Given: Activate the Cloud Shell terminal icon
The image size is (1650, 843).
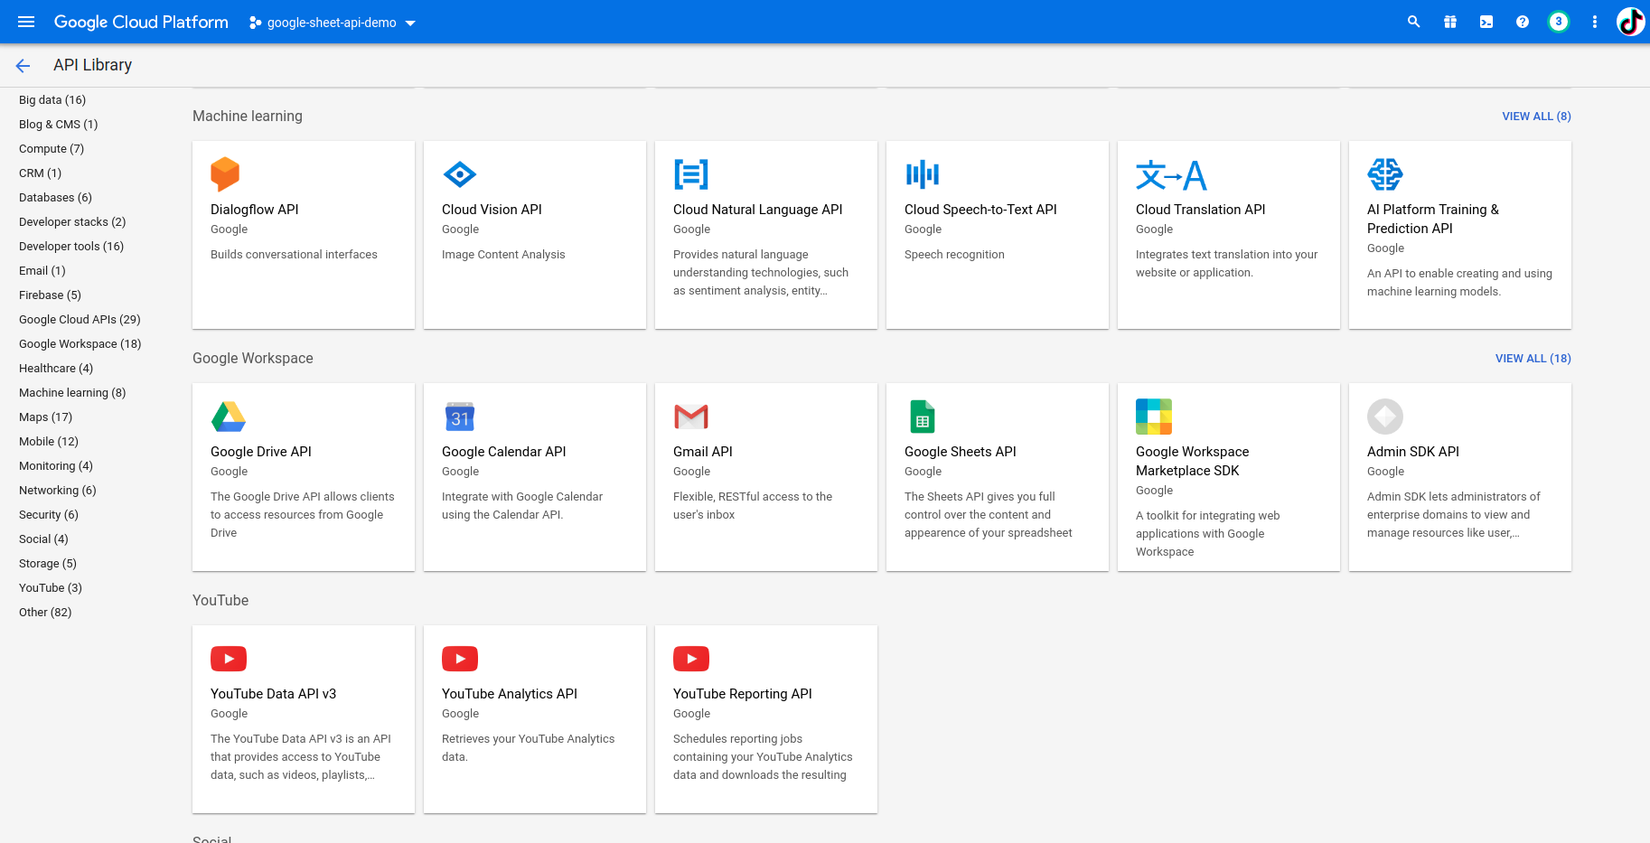Looking at the screenshot, I should point(1486,22).
